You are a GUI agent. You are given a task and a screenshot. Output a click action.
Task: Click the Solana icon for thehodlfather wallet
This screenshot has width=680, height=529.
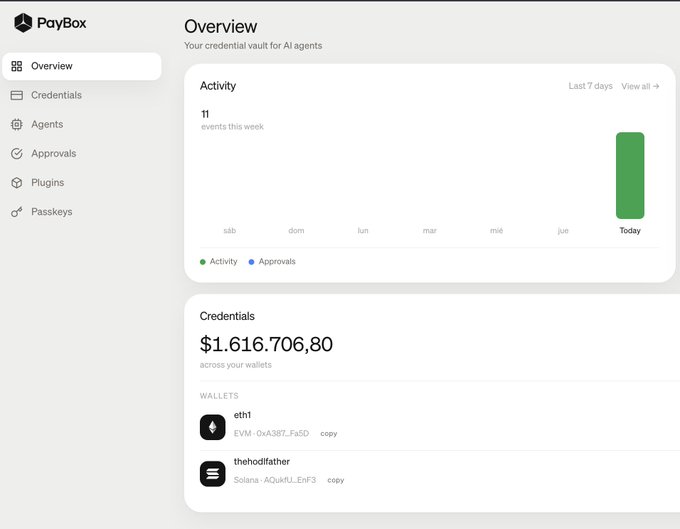[x=212, y=473]
